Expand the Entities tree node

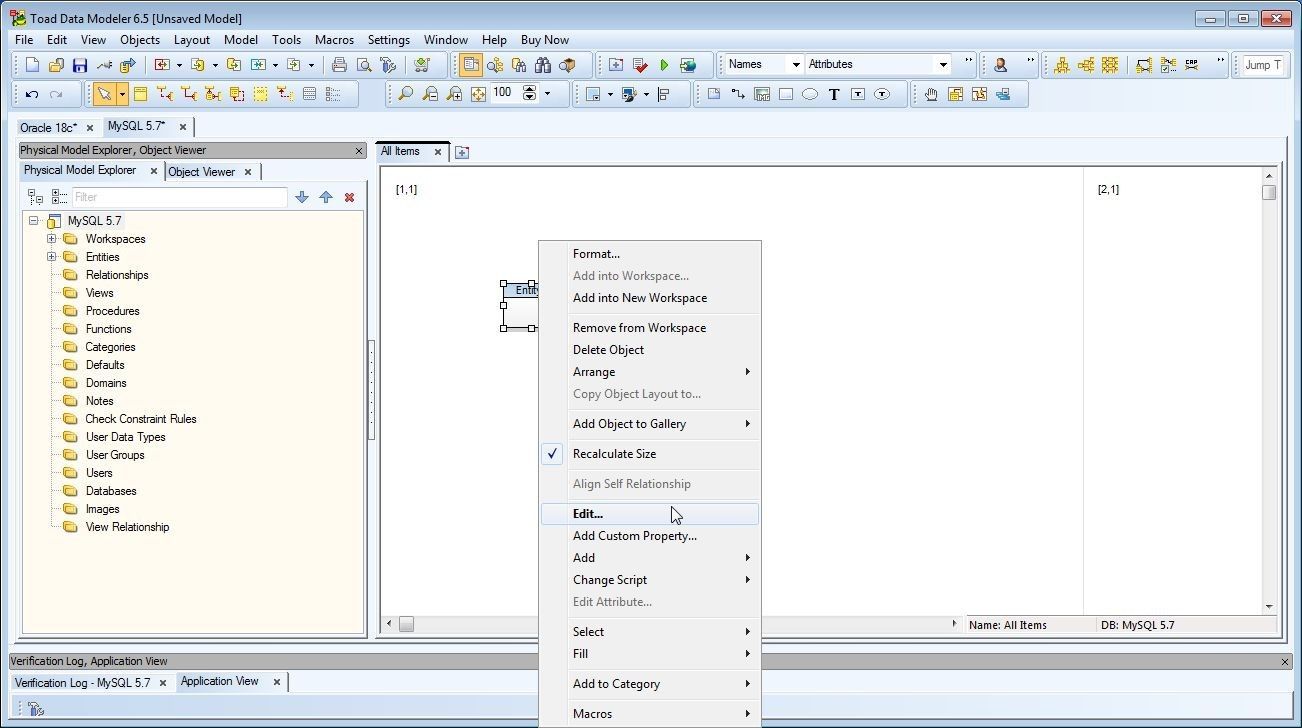pos(51,257)
